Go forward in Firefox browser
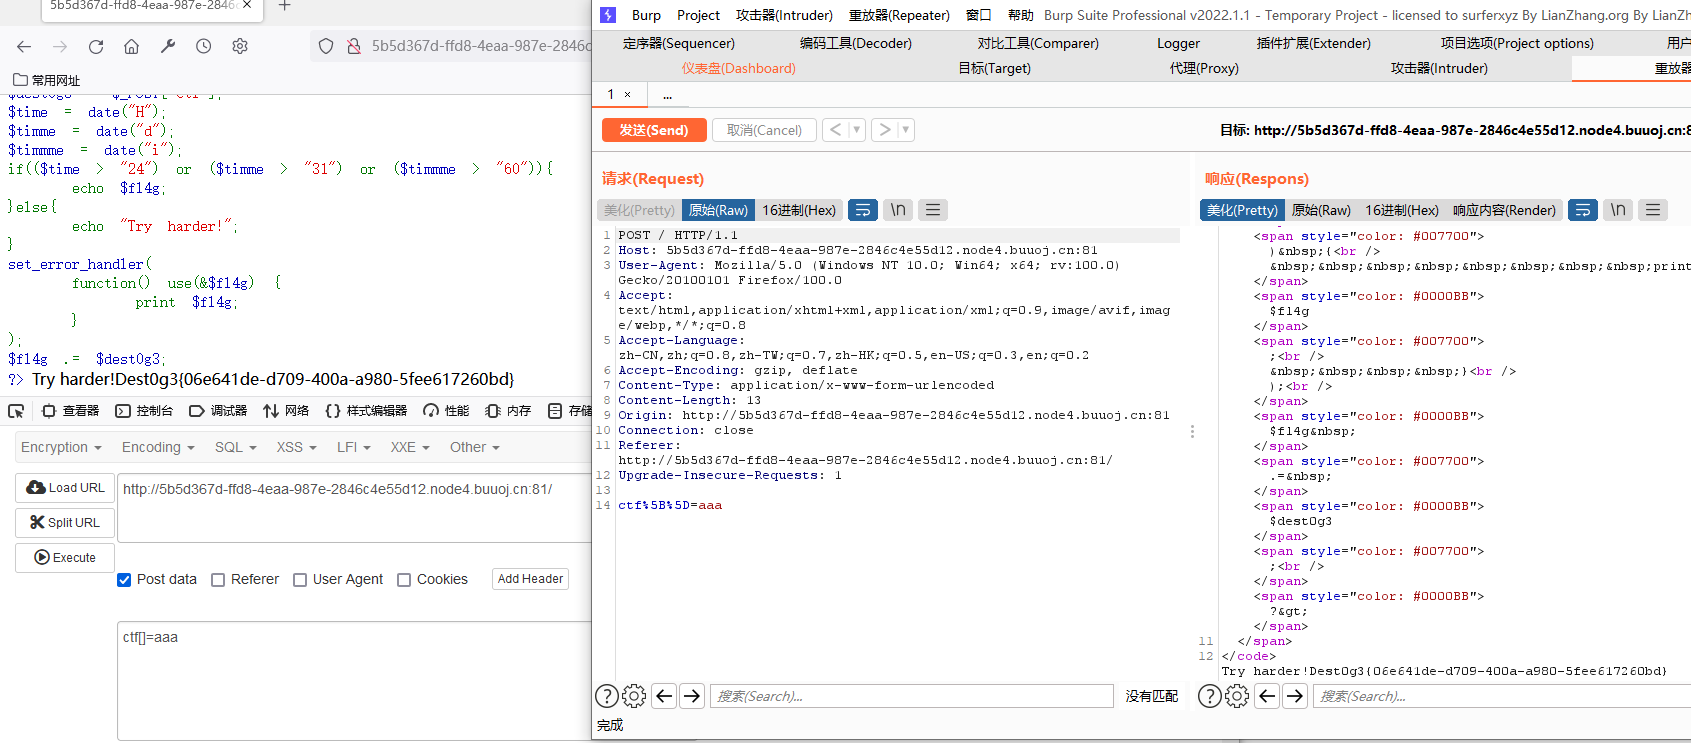 60,47
